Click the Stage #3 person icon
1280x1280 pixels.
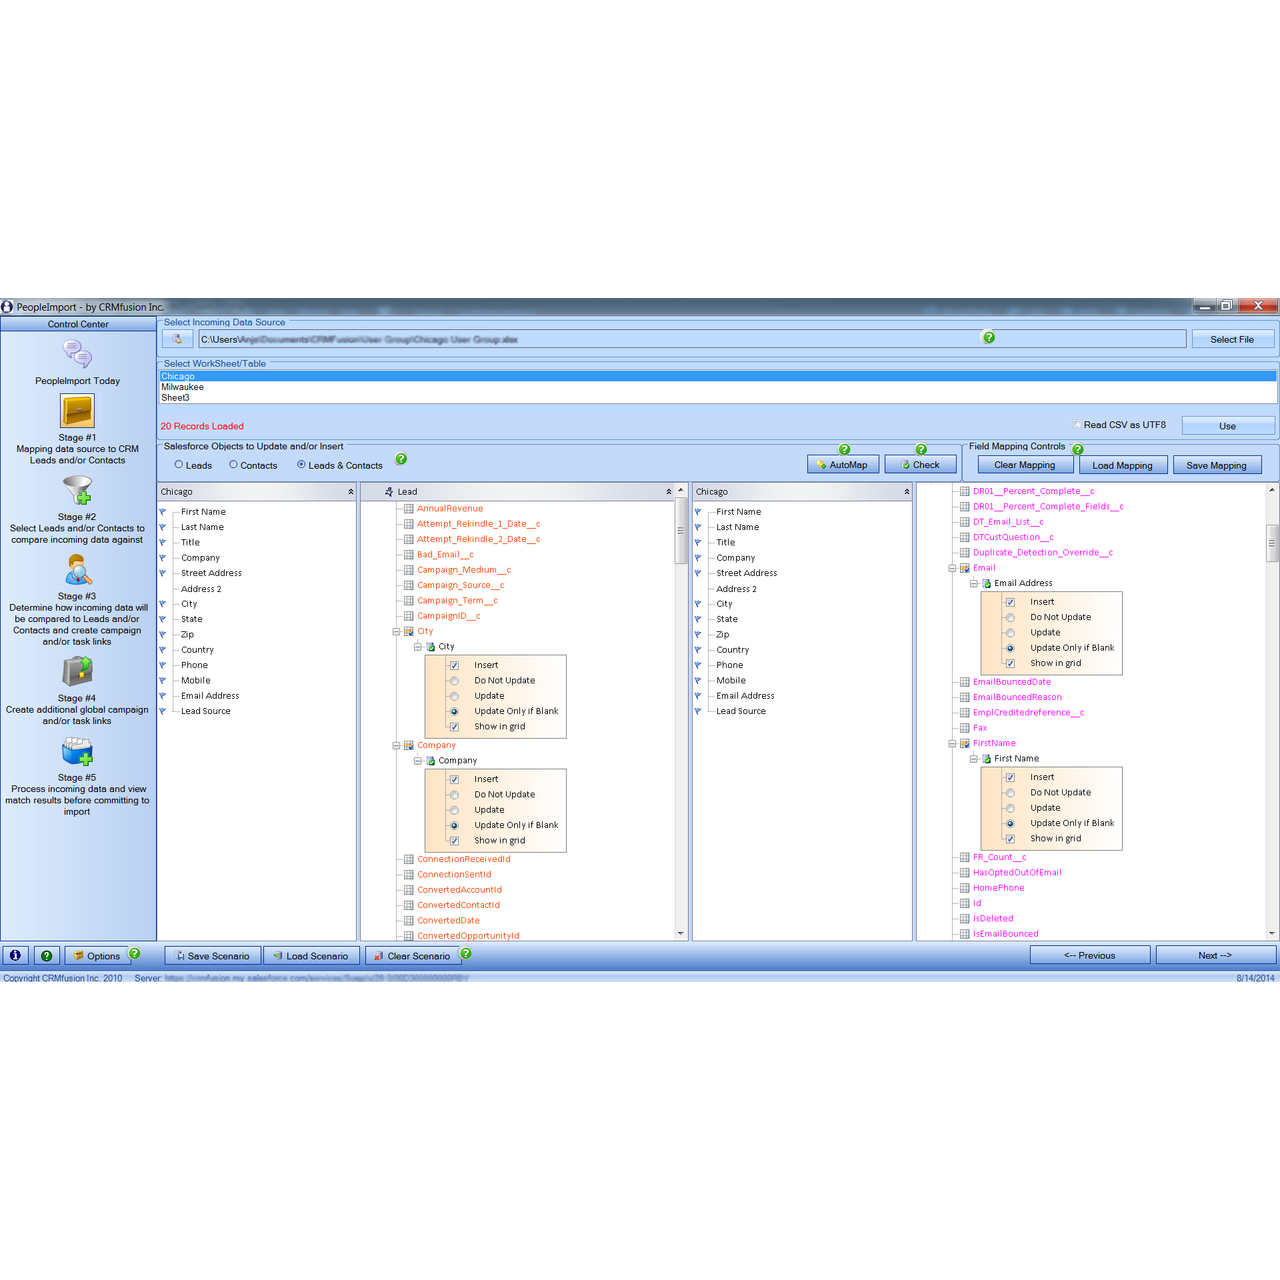tap(77, 572)
